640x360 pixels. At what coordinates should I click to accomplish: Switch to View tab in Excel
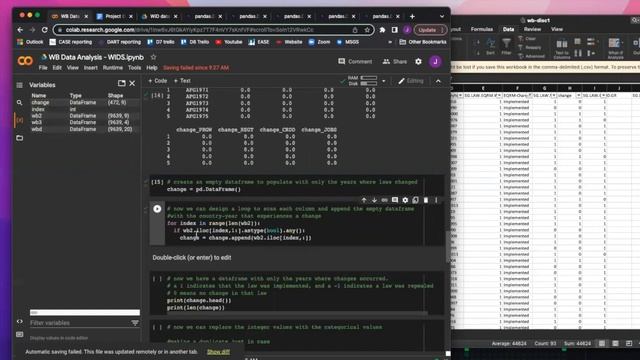click(x=557, y=29)
